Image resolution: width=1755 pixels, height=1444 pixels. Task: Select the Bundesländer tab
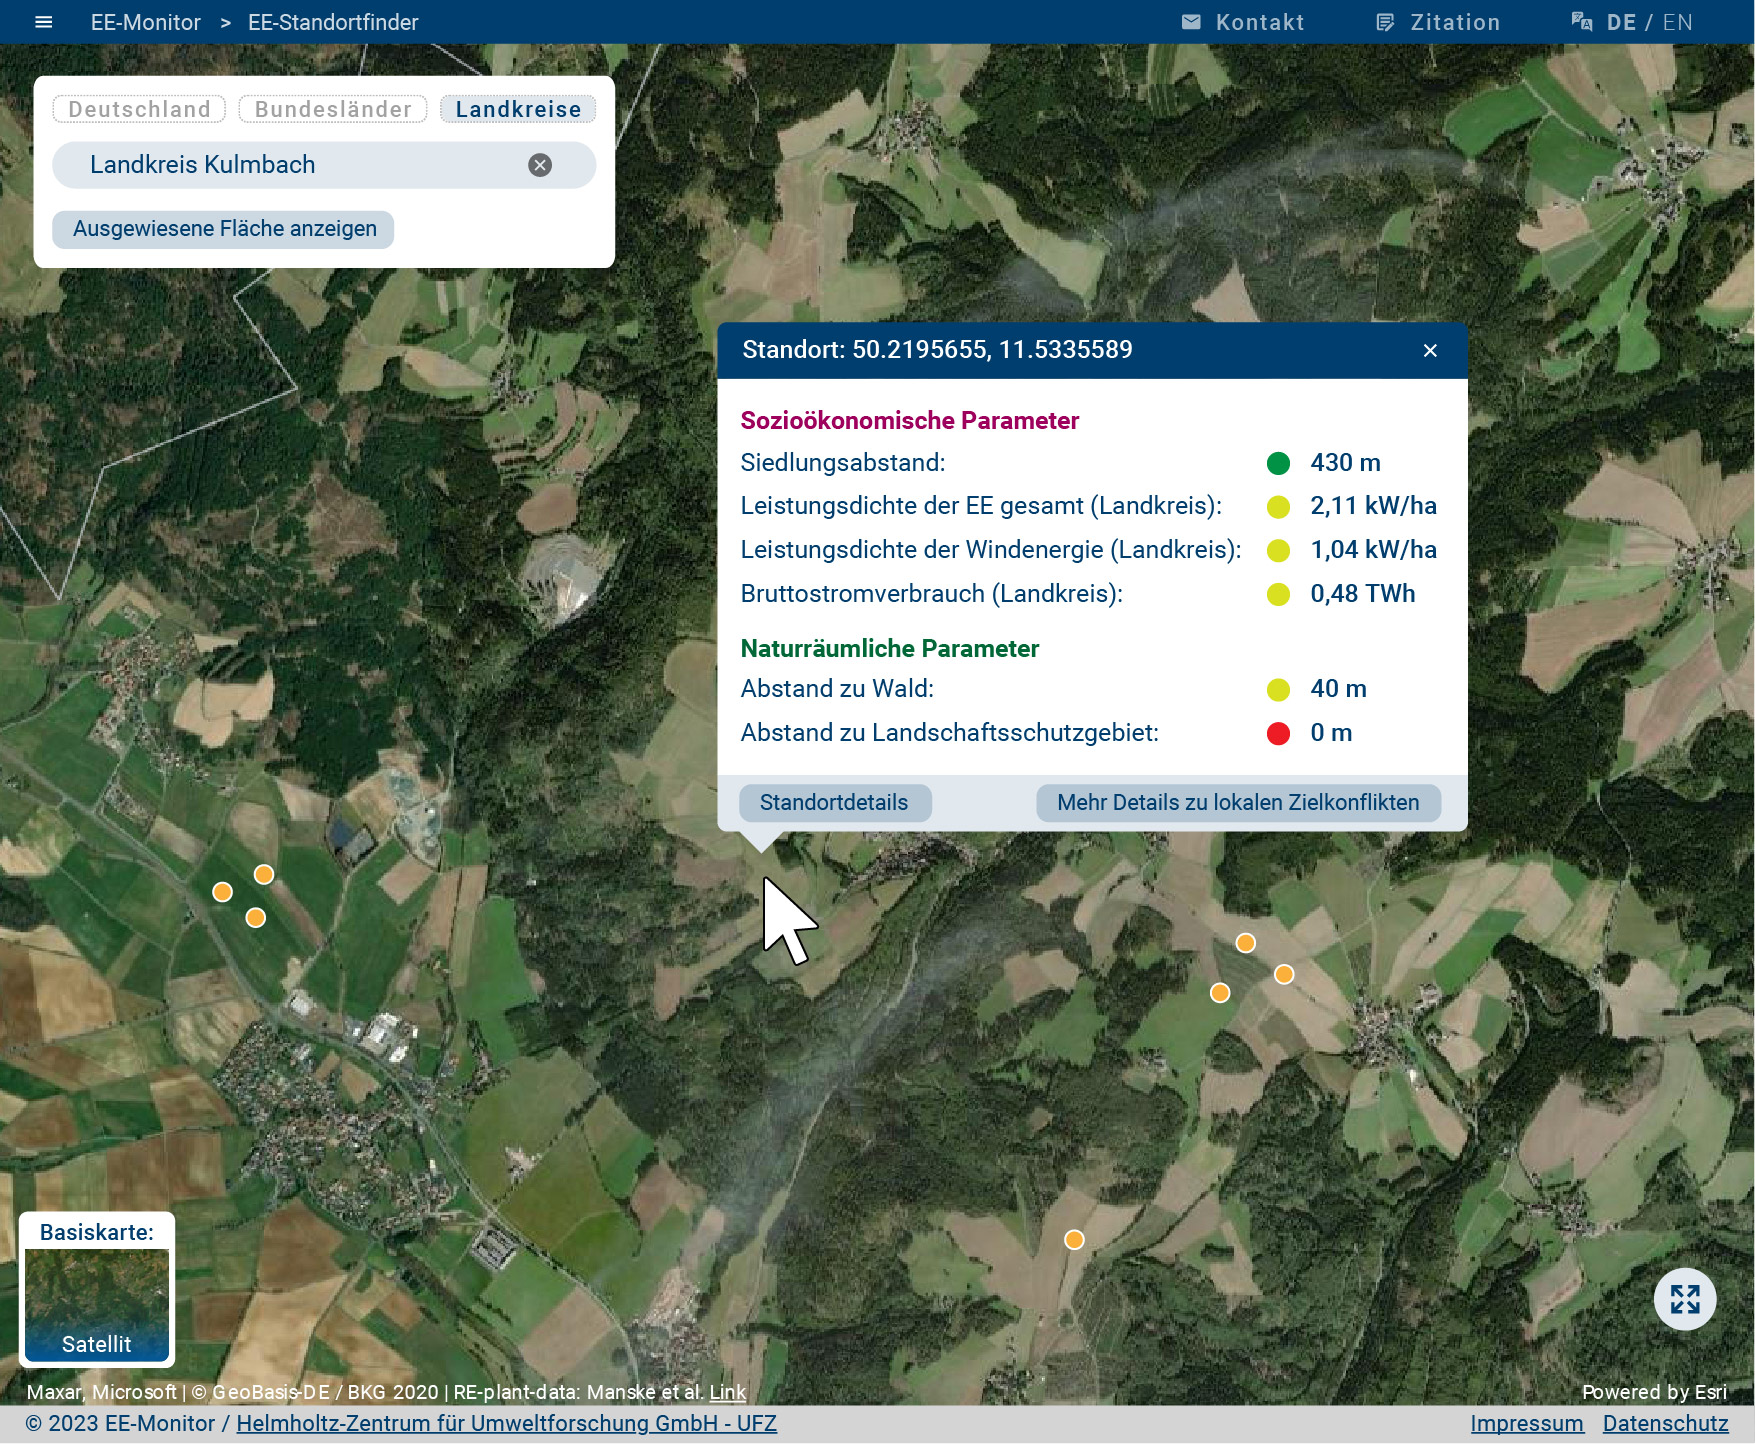333,109
